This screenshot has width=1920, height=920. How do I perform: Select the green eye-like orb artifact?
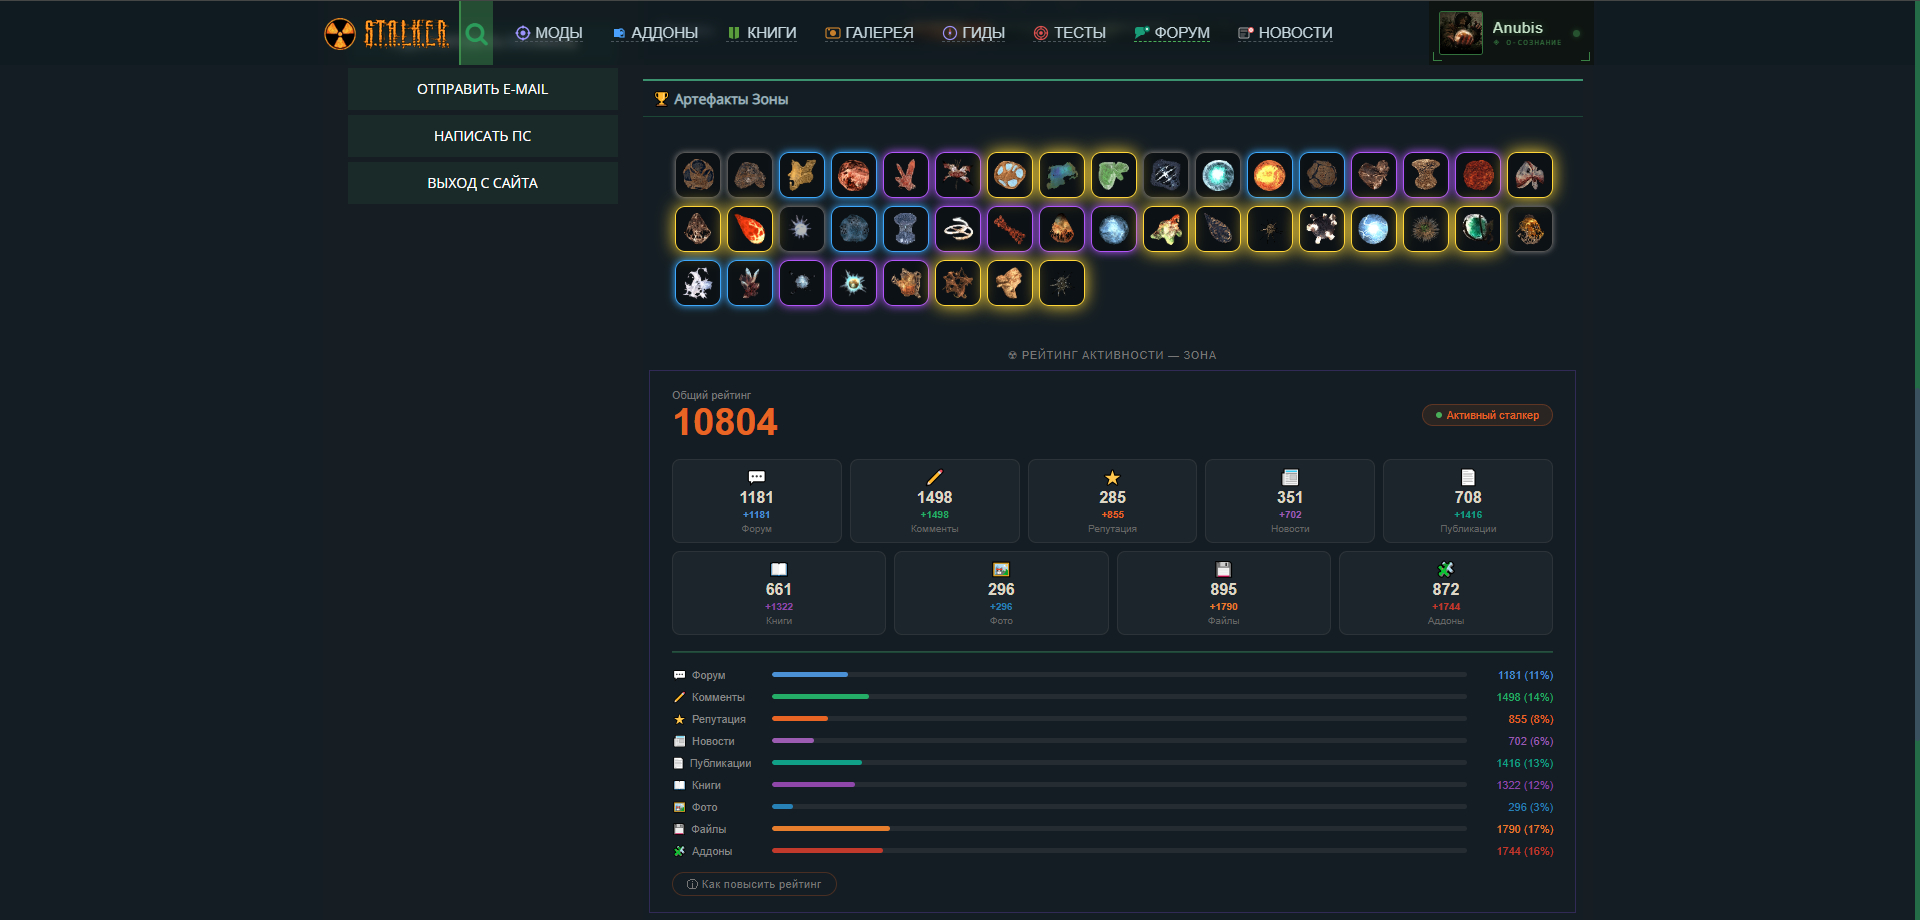[1477, 230]
